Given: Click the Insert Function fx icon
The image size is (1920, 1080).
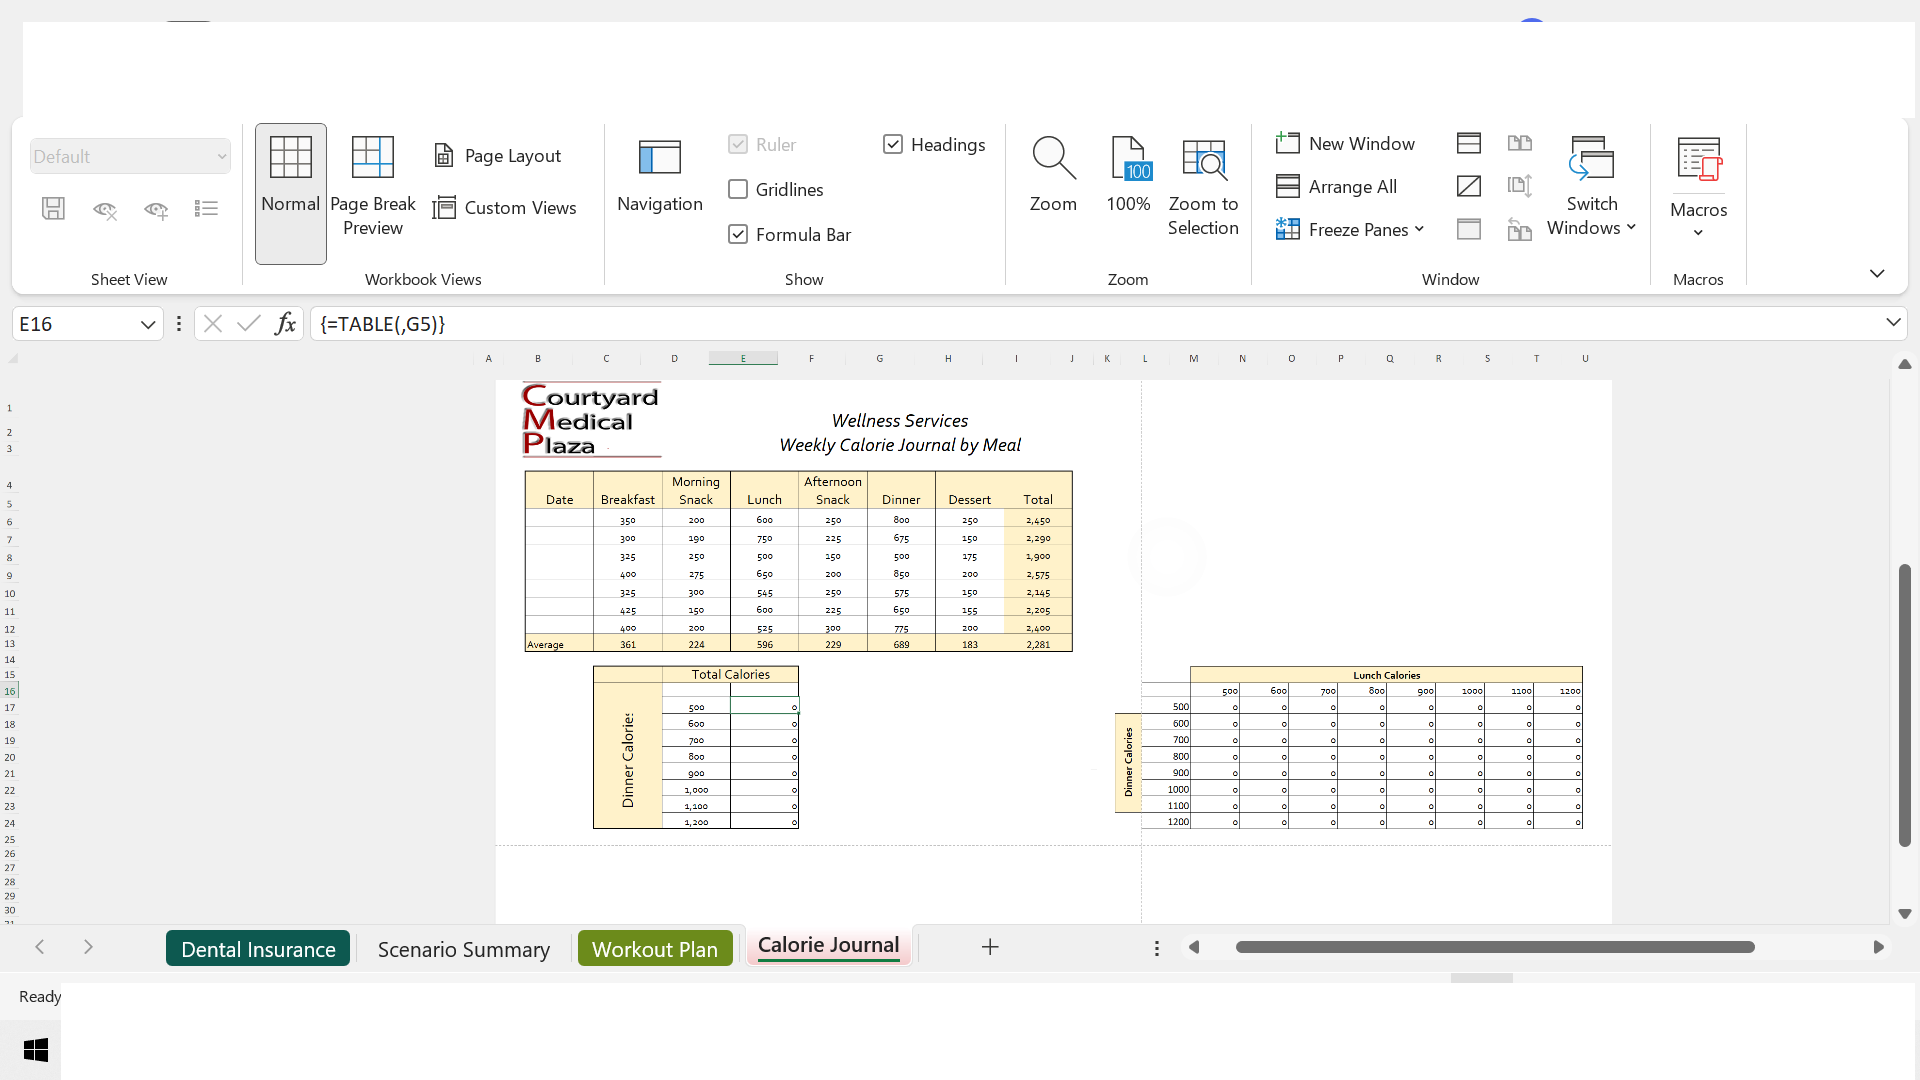Looking at the screenshot, I should click(285, 324).
